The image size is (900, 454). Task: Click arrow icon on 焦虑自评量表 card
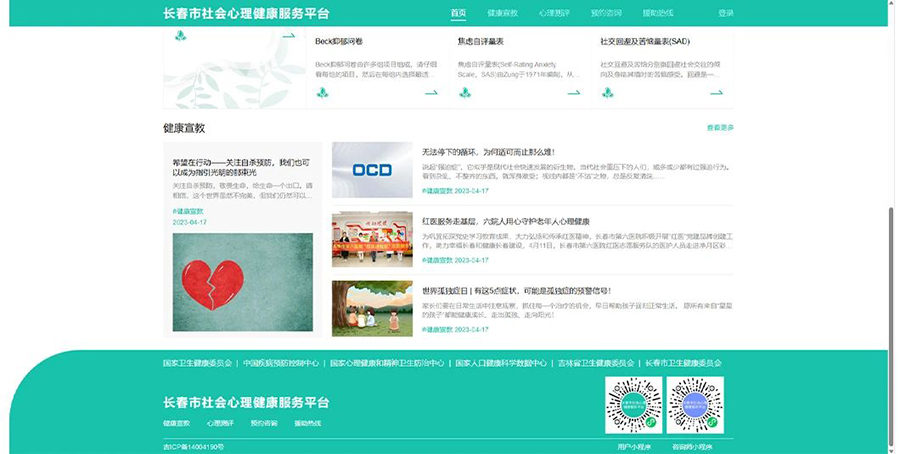[x=573, y=93]
